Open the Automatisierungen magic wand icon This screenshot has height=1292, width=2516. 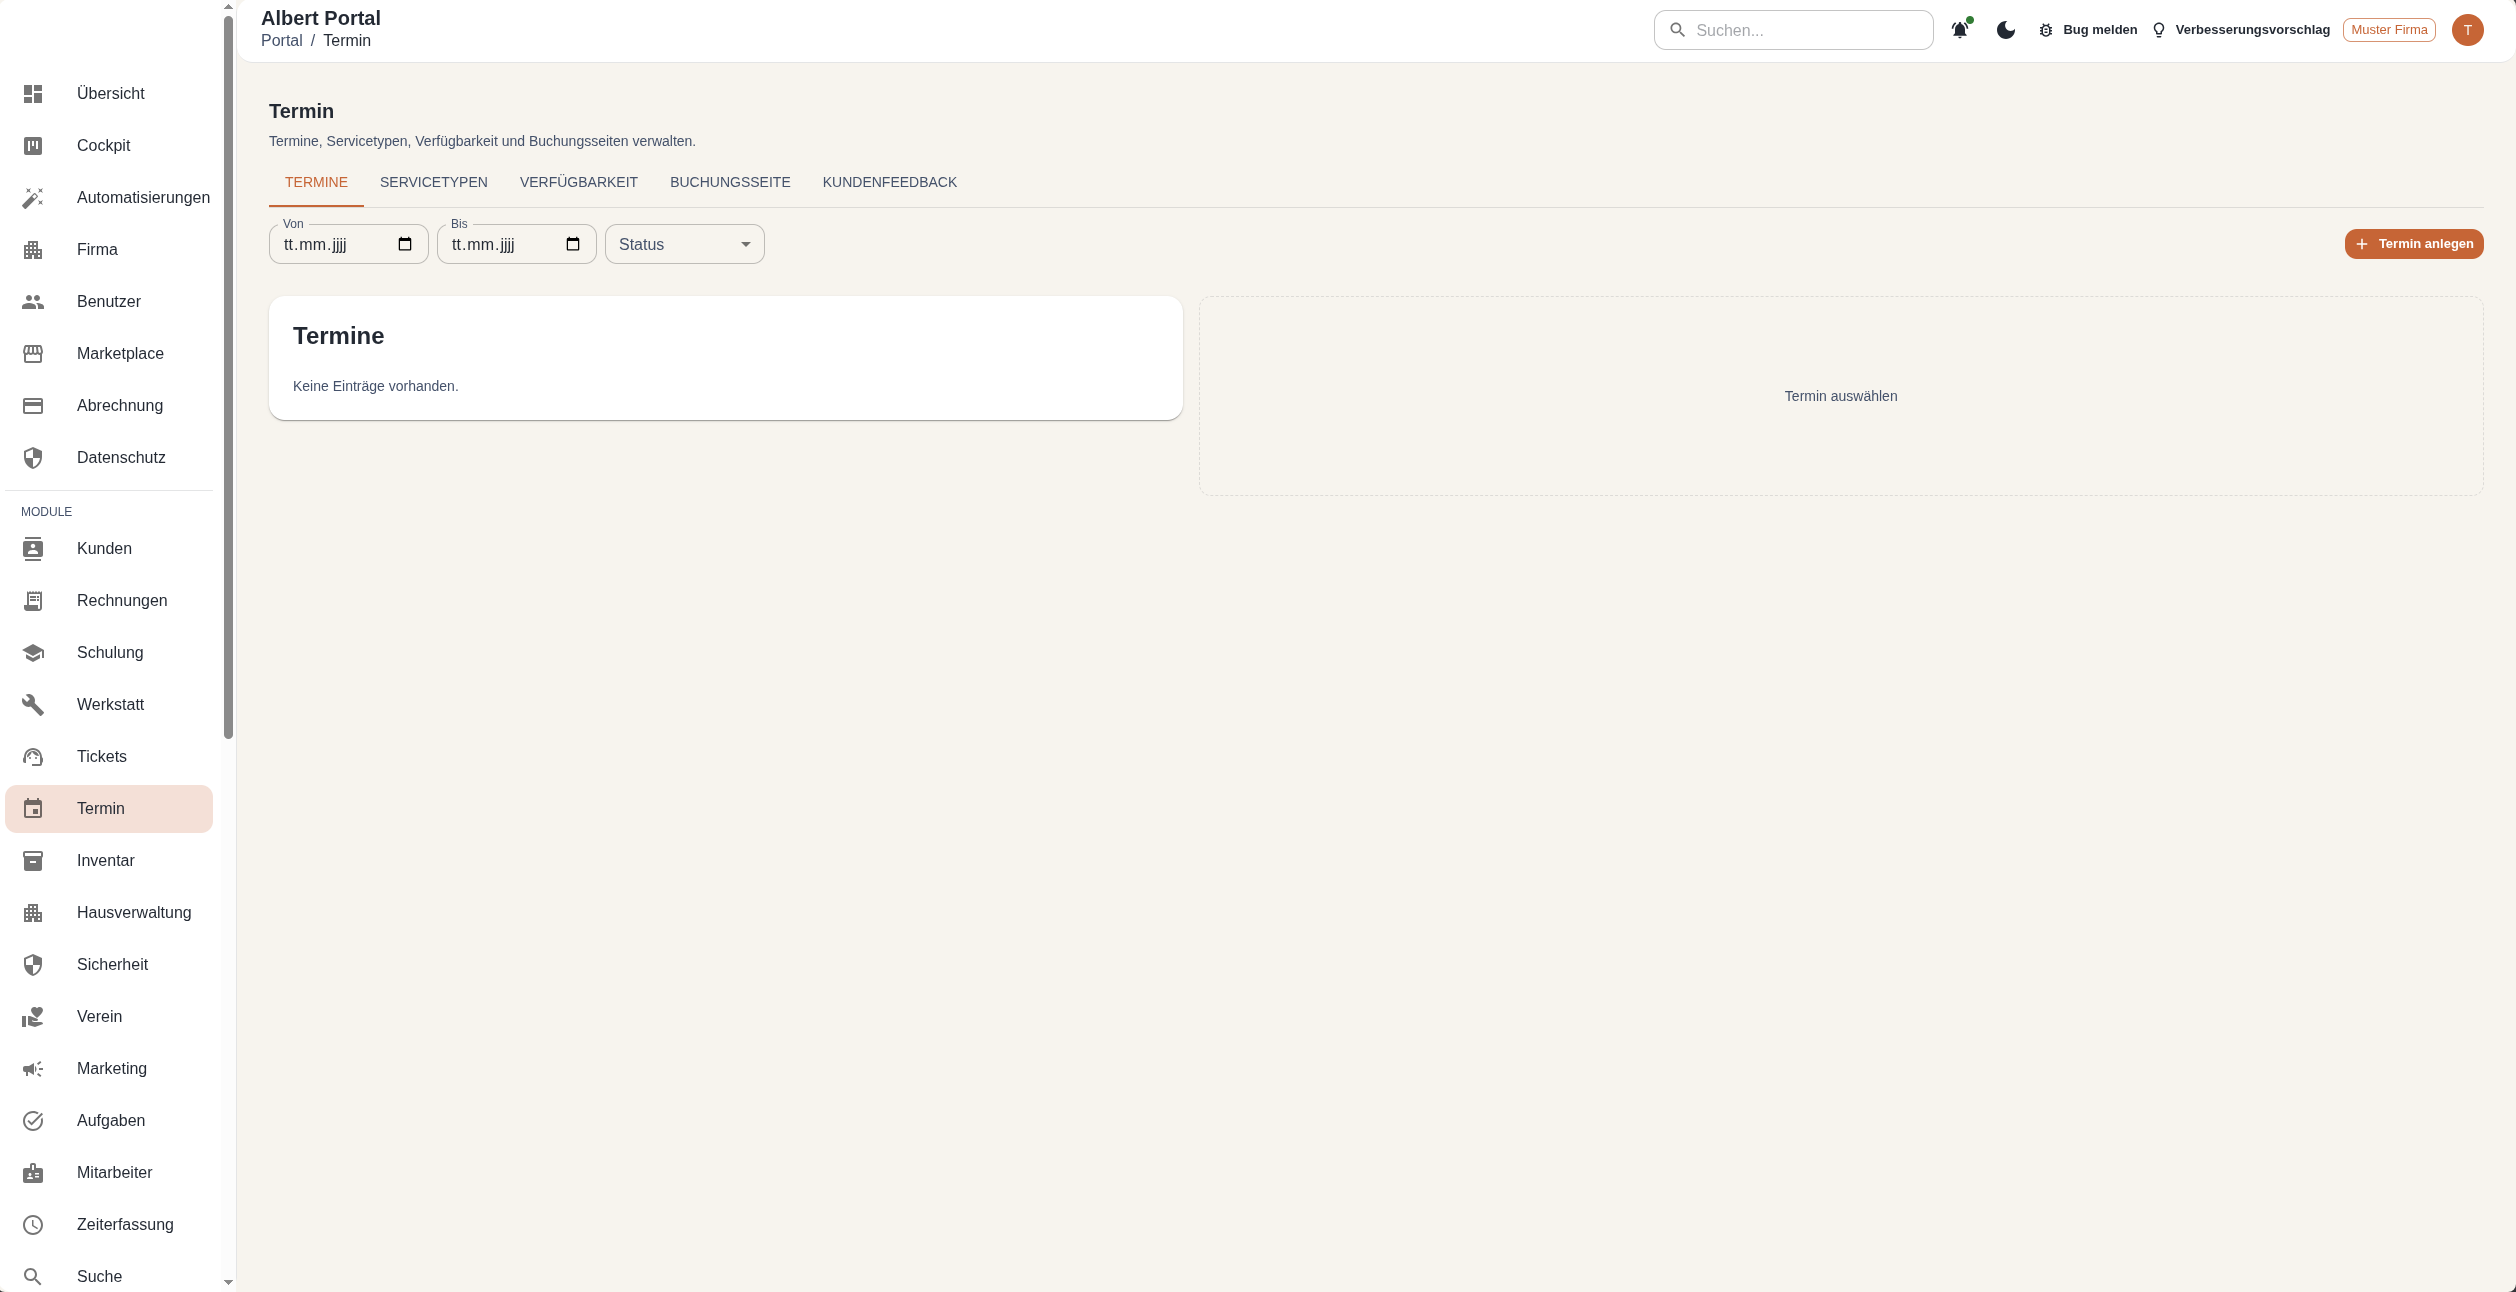33,198
